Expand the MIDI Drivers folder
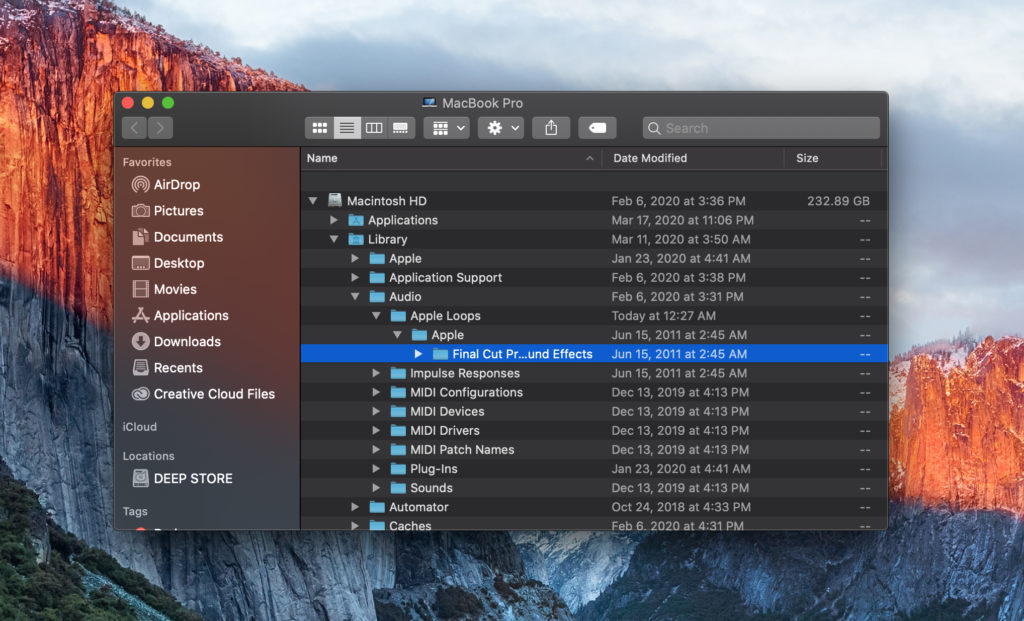The height and width of the screenshot is (621, 1024). click(x=376, y=431)
